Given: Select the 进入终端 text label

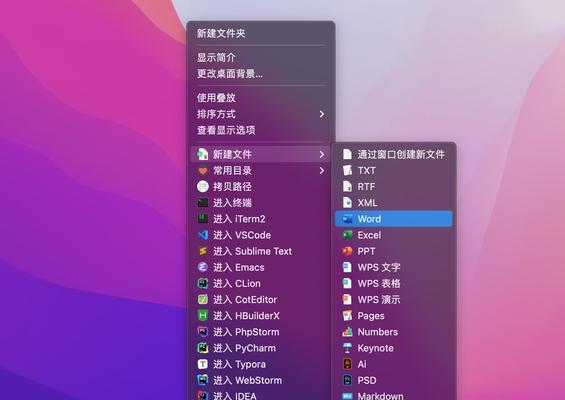Looking at the screenshot, I should click(232, 203).
